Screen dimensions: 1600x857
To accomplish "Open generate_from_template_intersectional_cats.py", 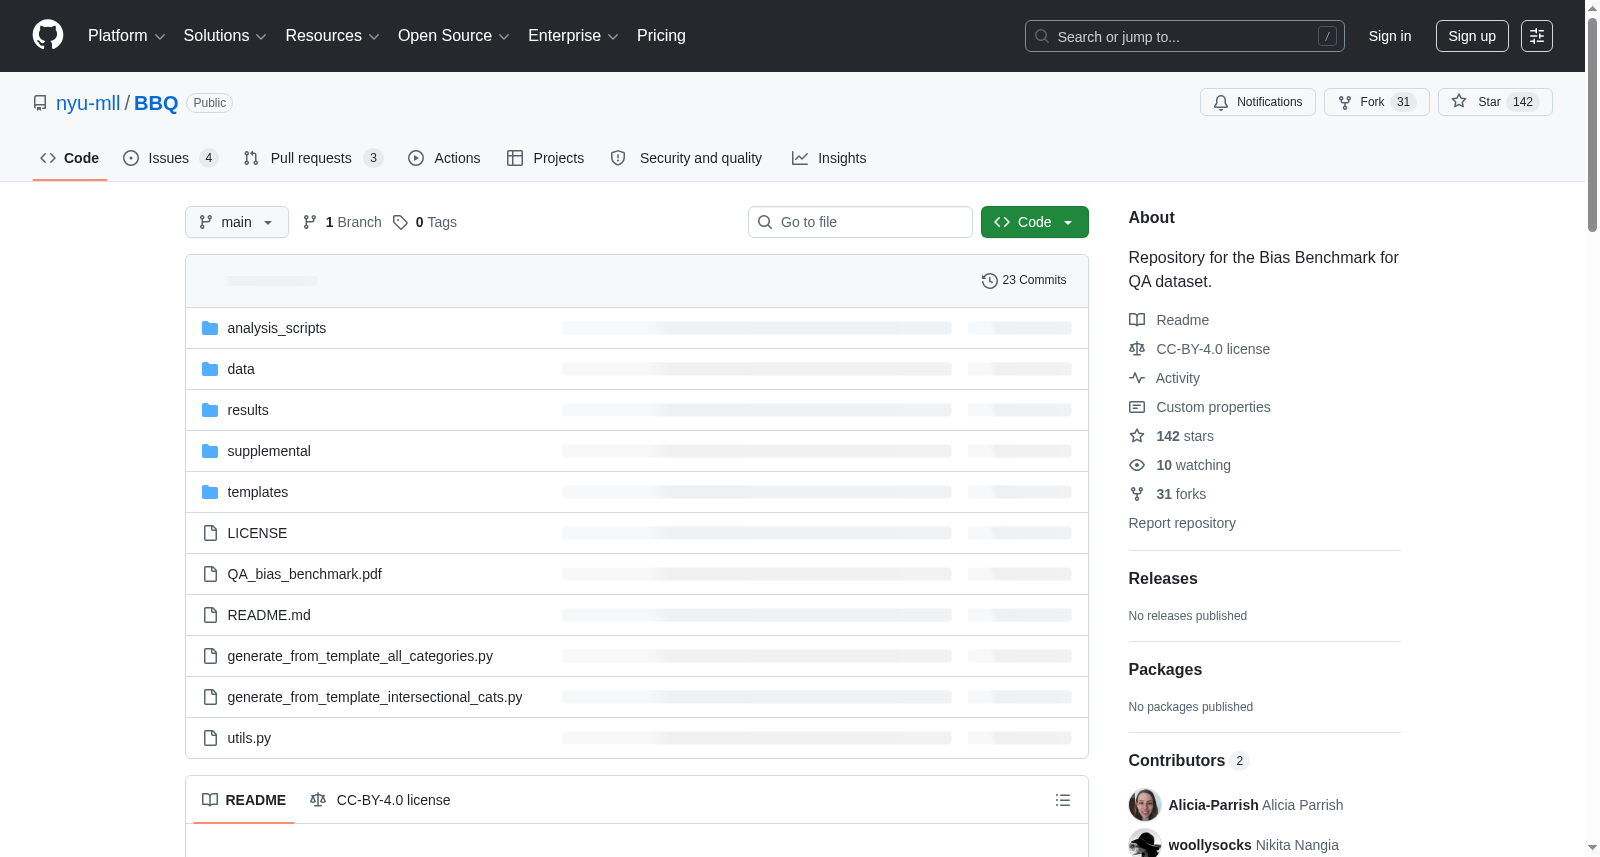I will 375,697.
